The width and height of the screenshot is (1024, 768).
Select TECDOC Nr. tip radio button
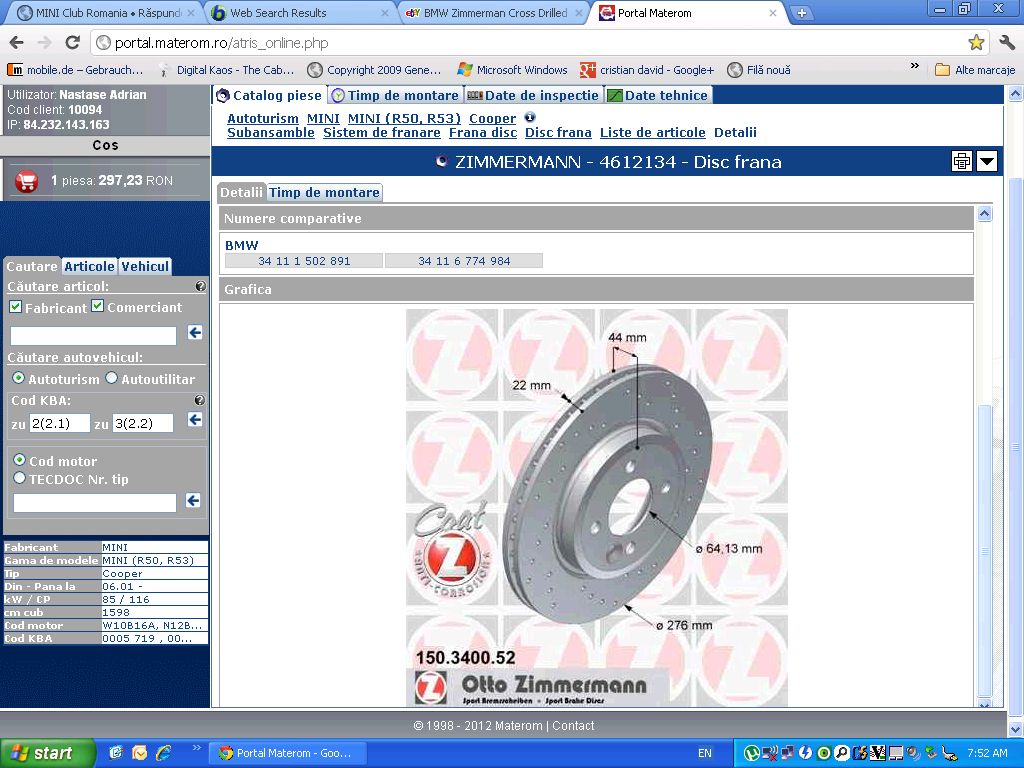20,478
